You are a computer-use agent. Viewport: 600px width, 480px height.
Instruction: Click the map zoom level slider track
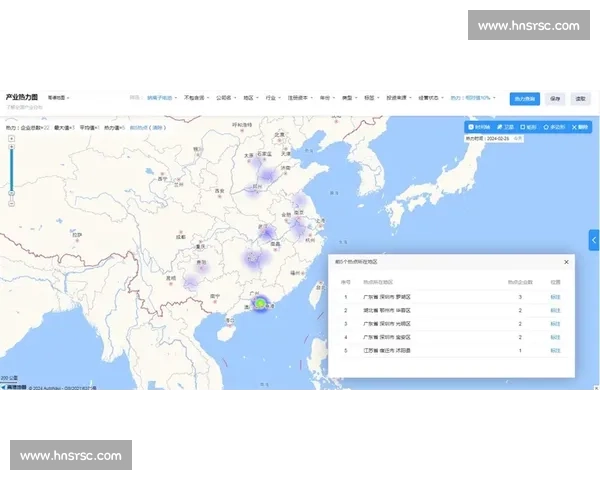(x=11, y=171)
